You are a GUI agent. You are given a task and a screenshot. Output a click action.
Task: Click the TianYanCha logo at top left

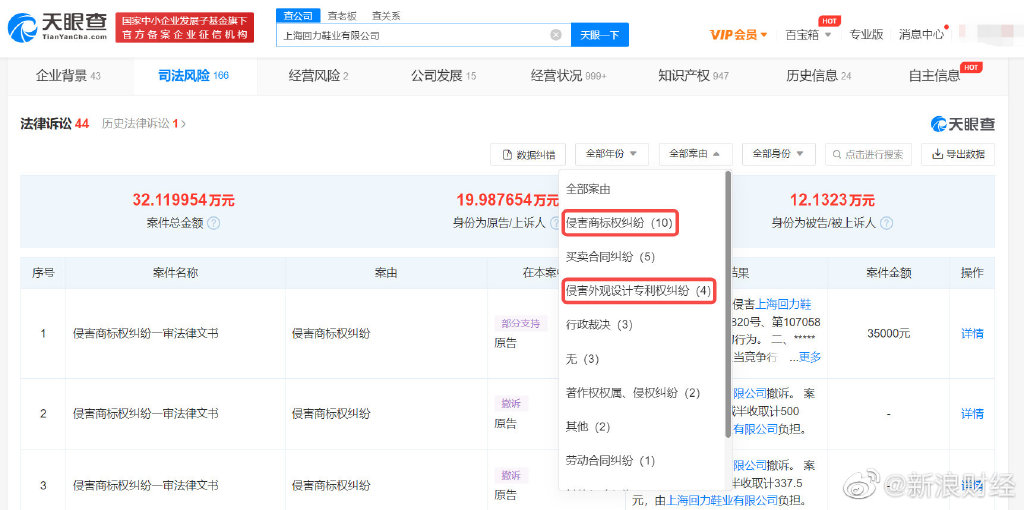click(57, 27)
